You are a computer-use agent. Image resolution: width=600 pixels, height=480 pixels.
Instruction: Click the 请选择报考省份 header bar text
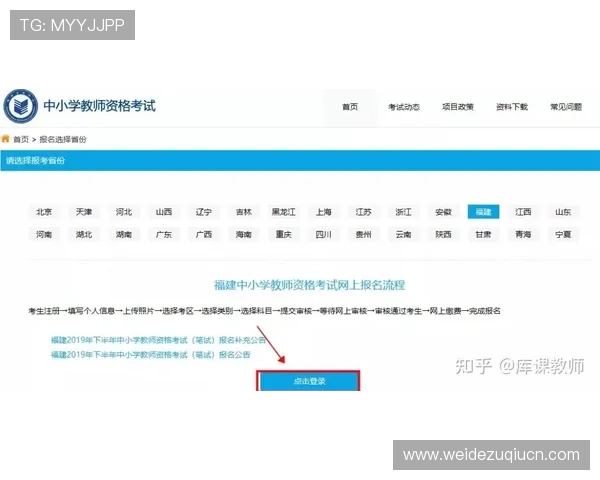(35, 160)
